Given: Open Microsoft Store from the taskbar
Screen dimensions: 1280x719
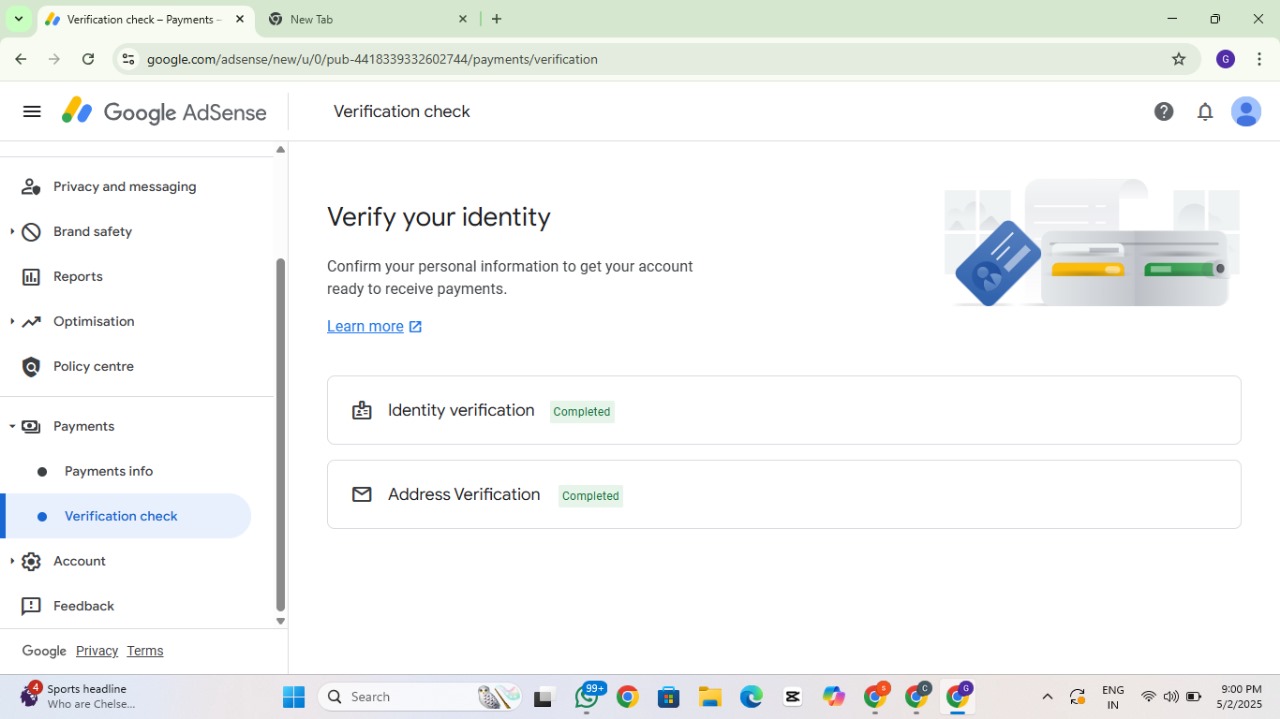Looking at the screenshot, I should tap(669, 697).
